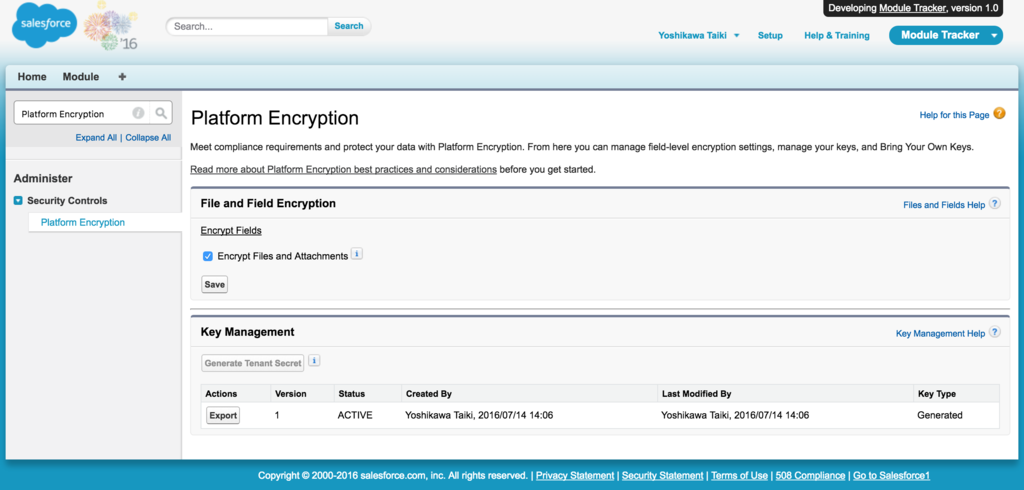
Task: Click the info icon in Quick Find box
Action: 138,113
